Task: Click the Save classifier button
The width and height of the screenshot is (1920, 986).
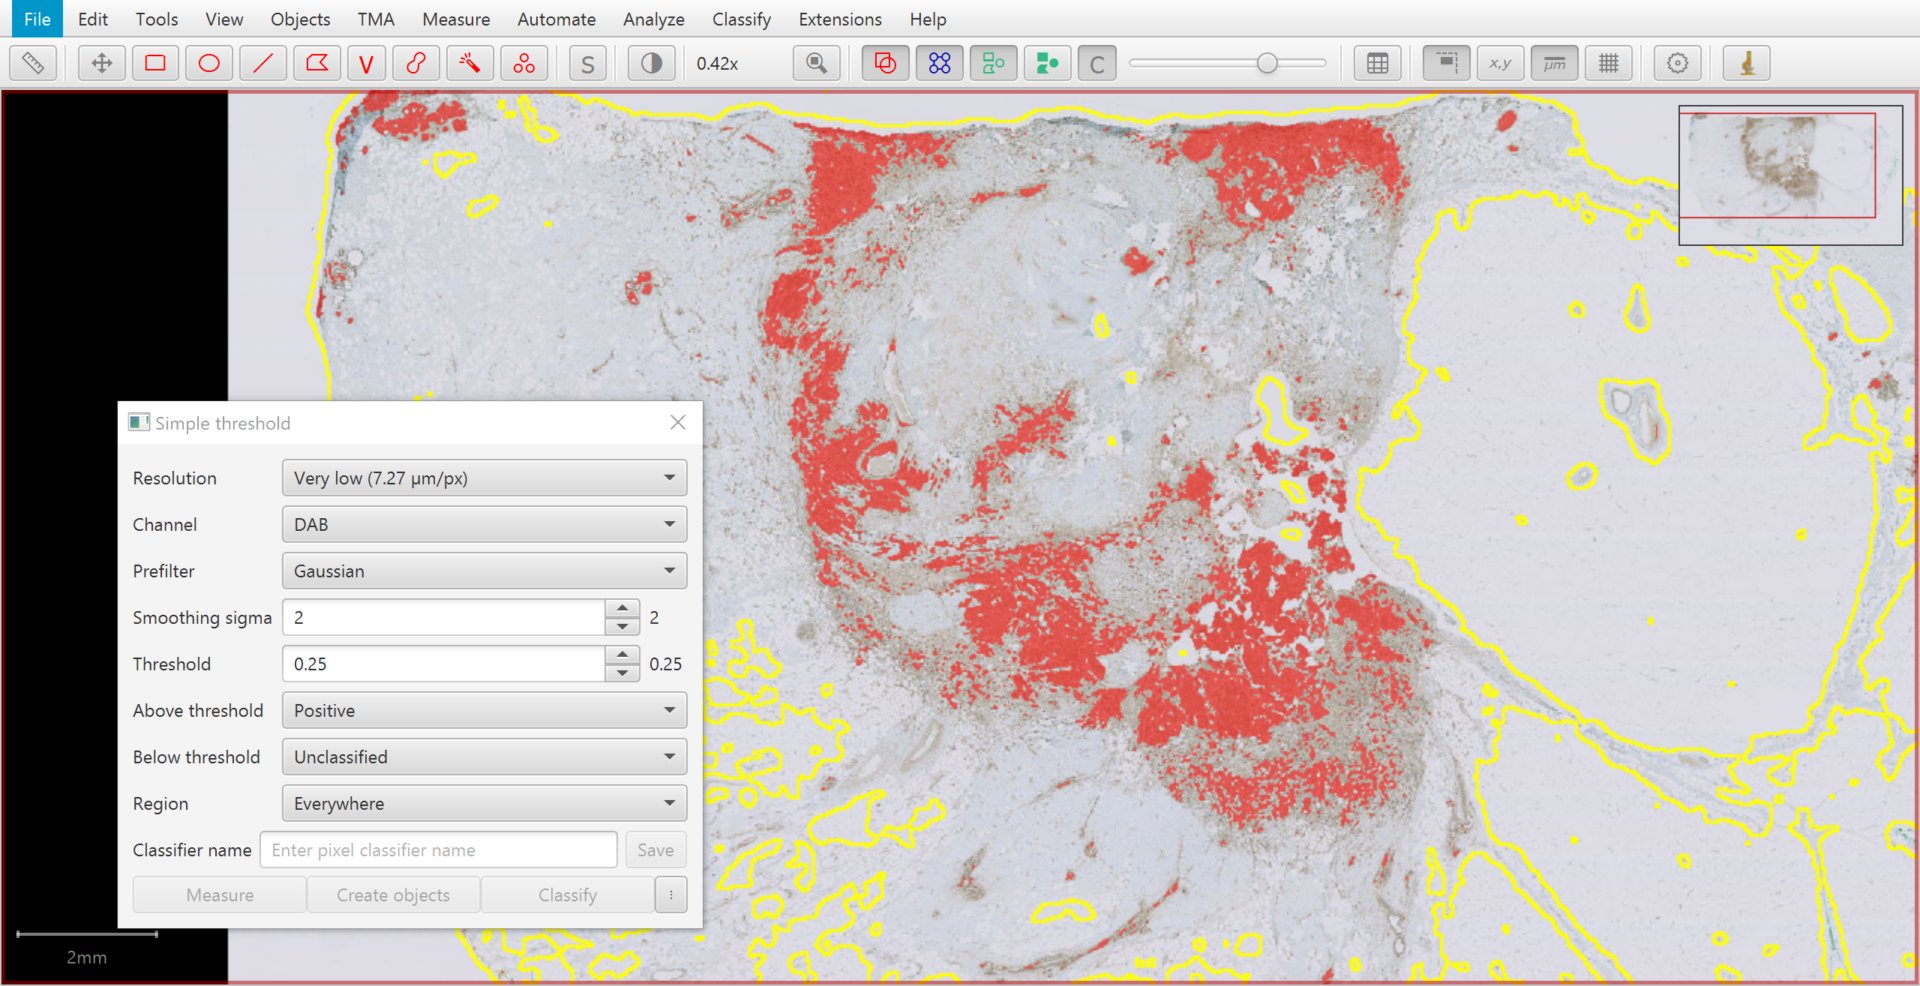Action: coord(655,850)
